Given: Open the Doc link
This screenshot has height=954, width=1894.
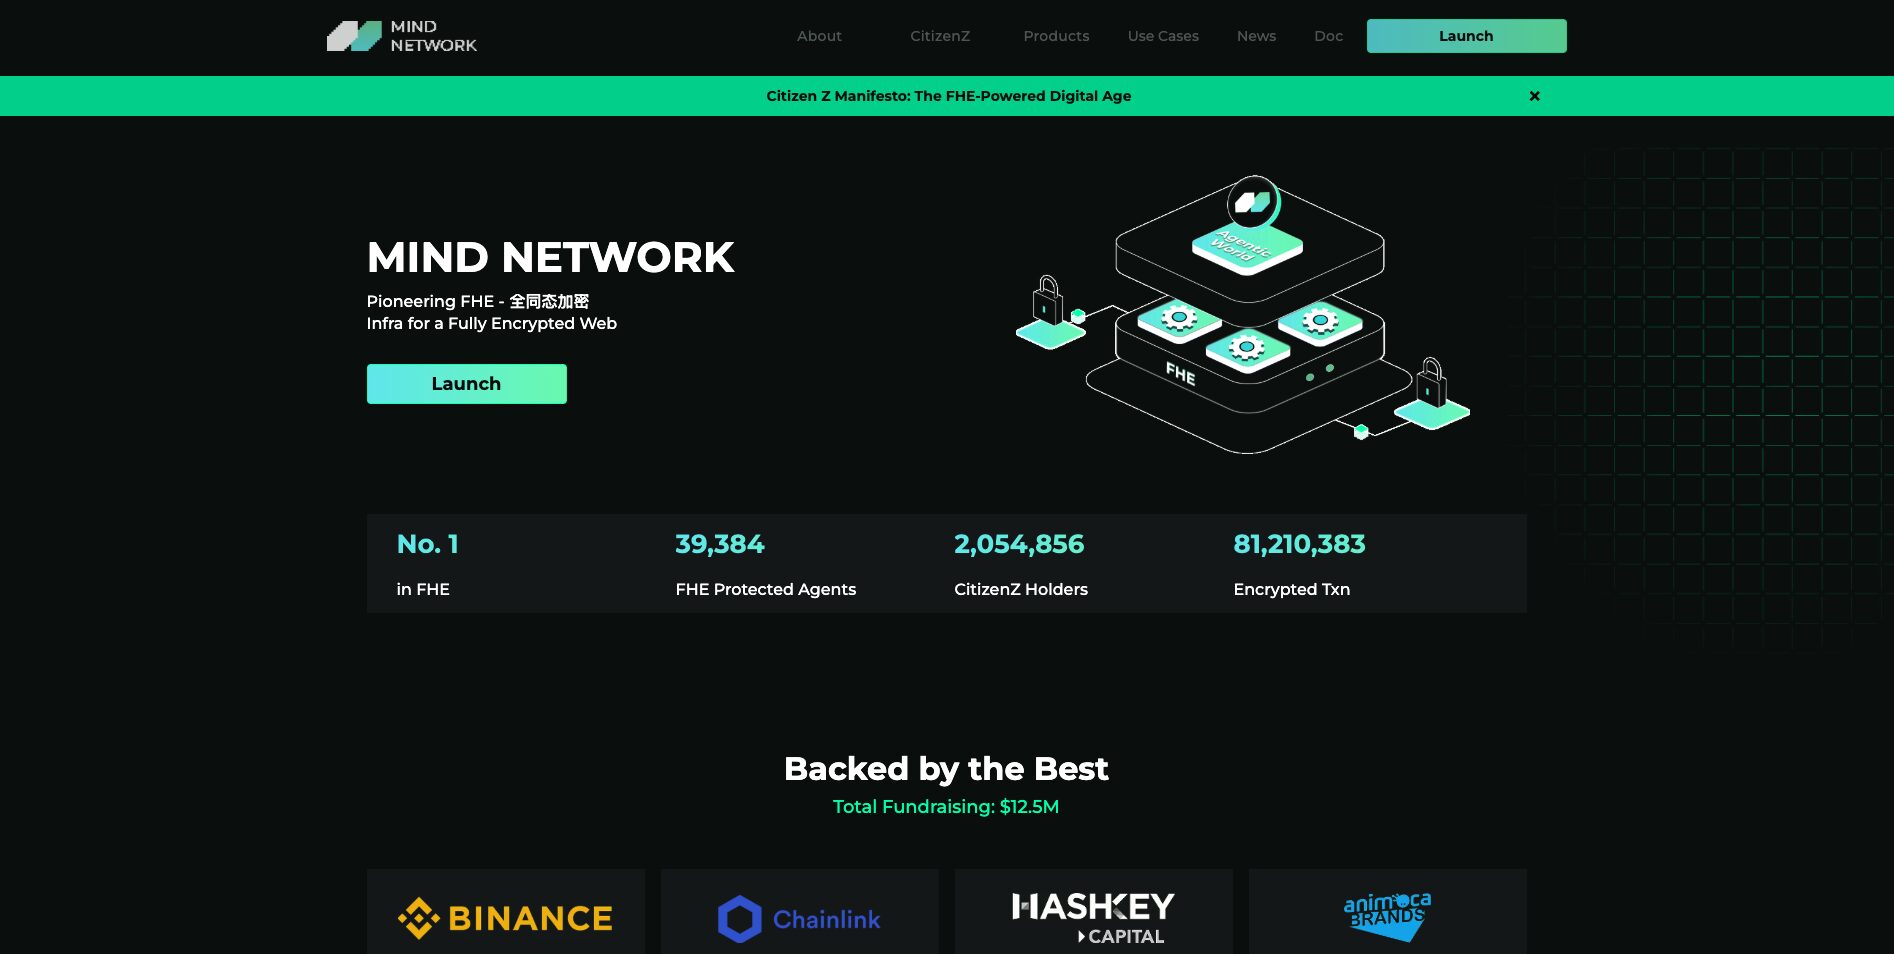Looking at the screenshot, I should pos(1328,36).
